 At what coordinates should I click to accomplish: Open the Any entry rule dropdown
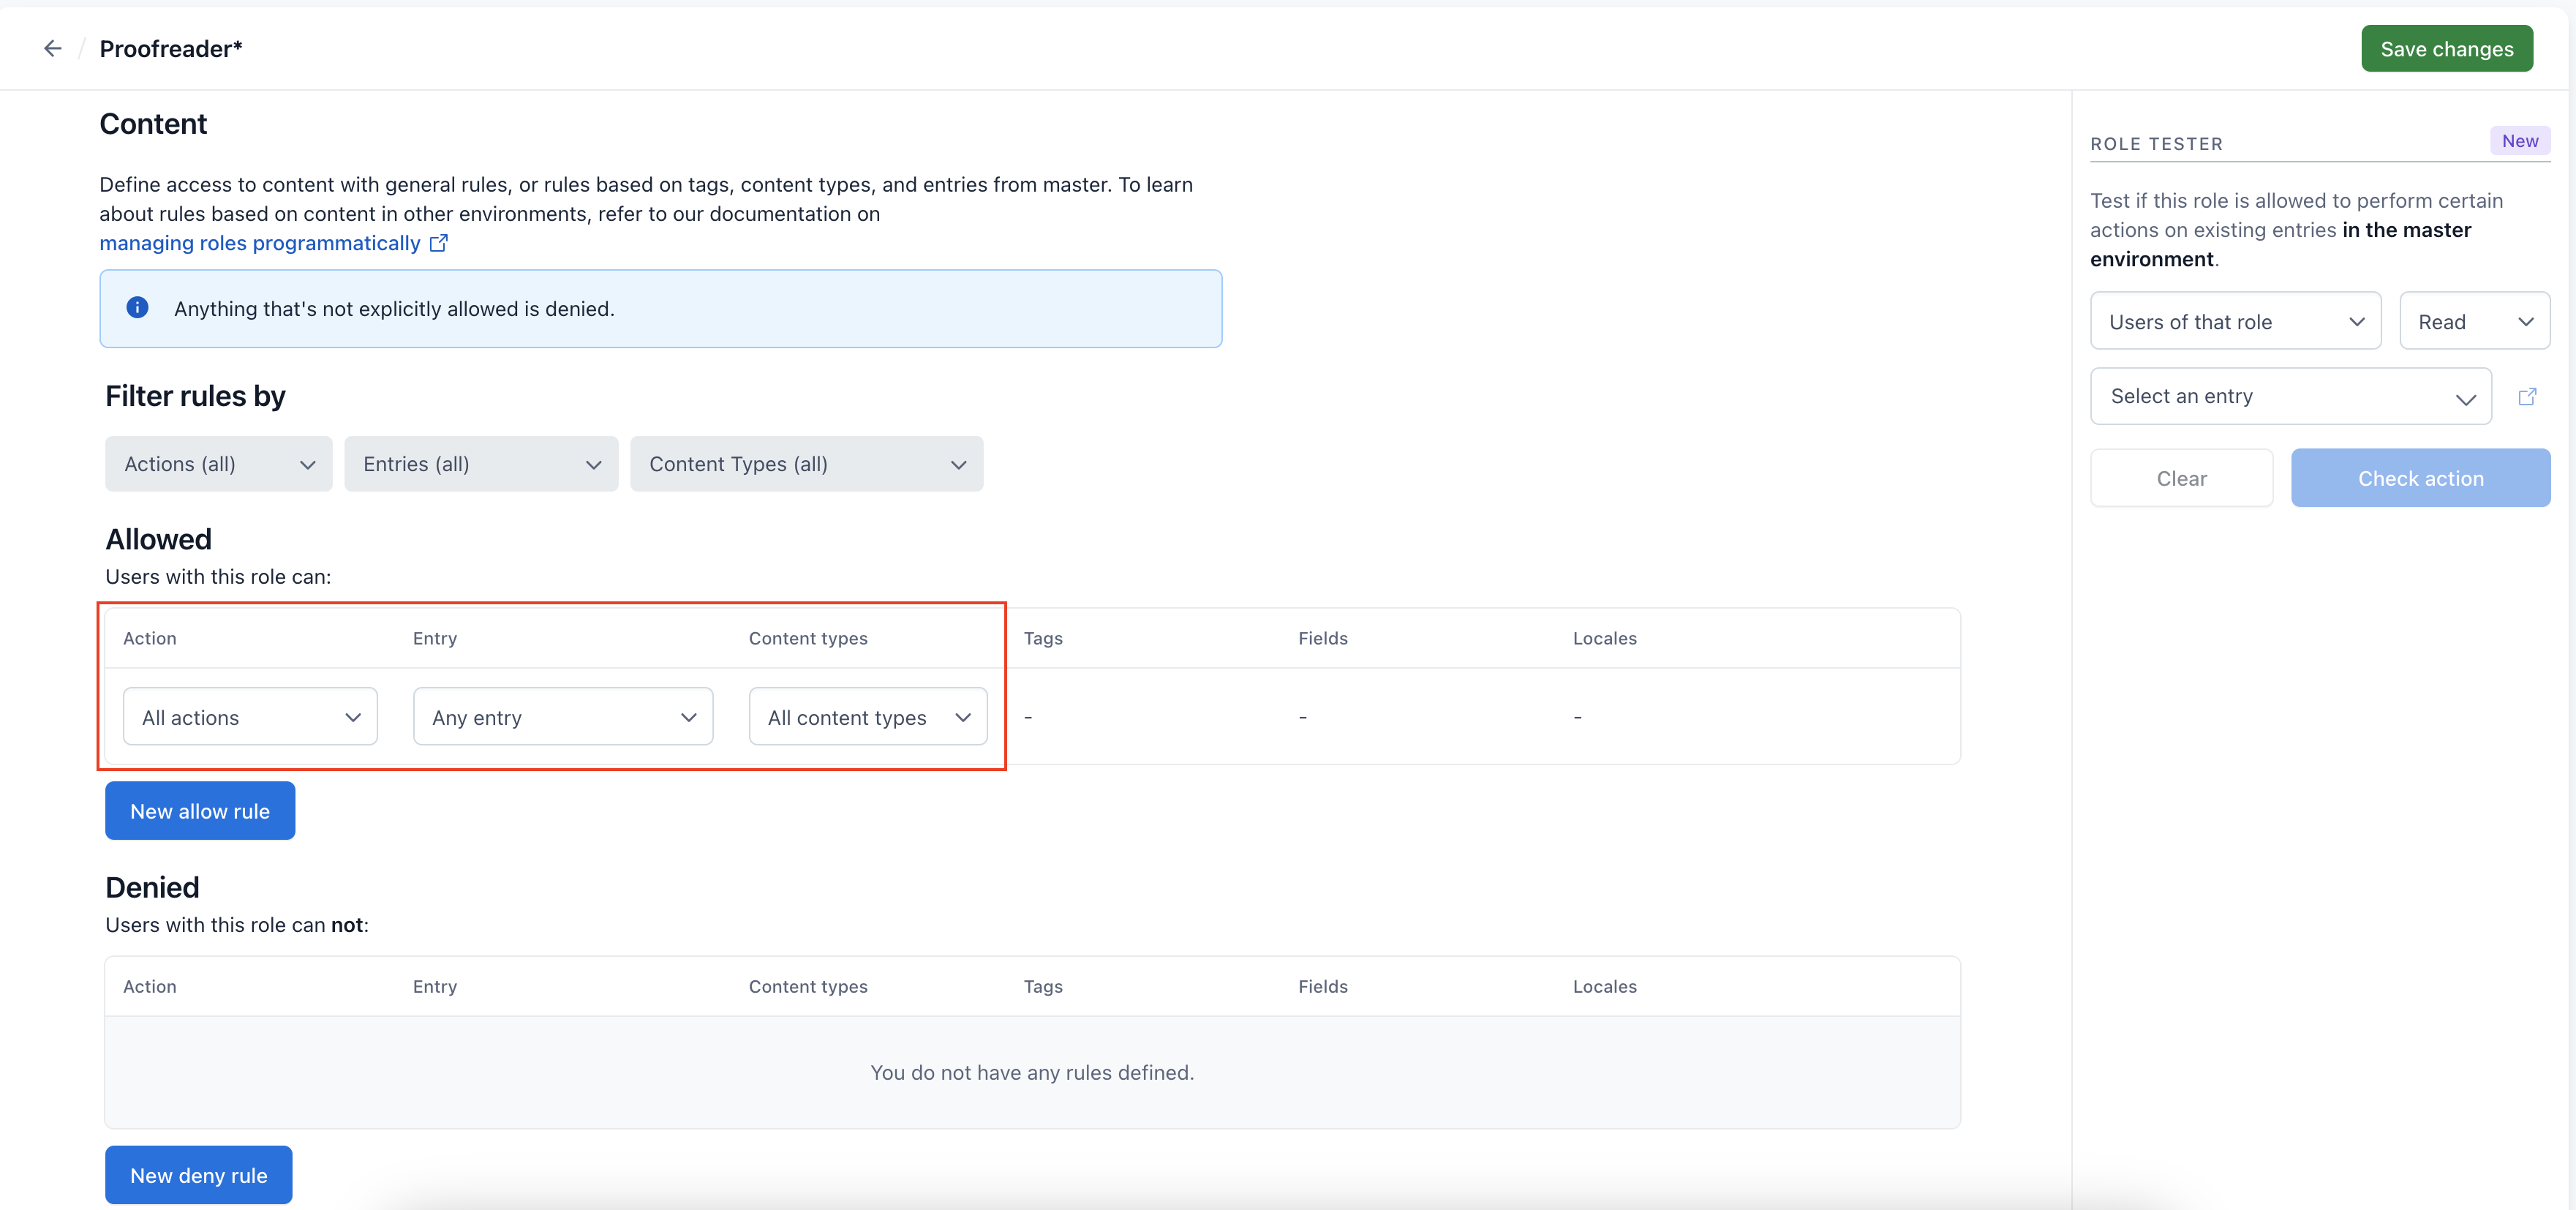click(563, 717)
